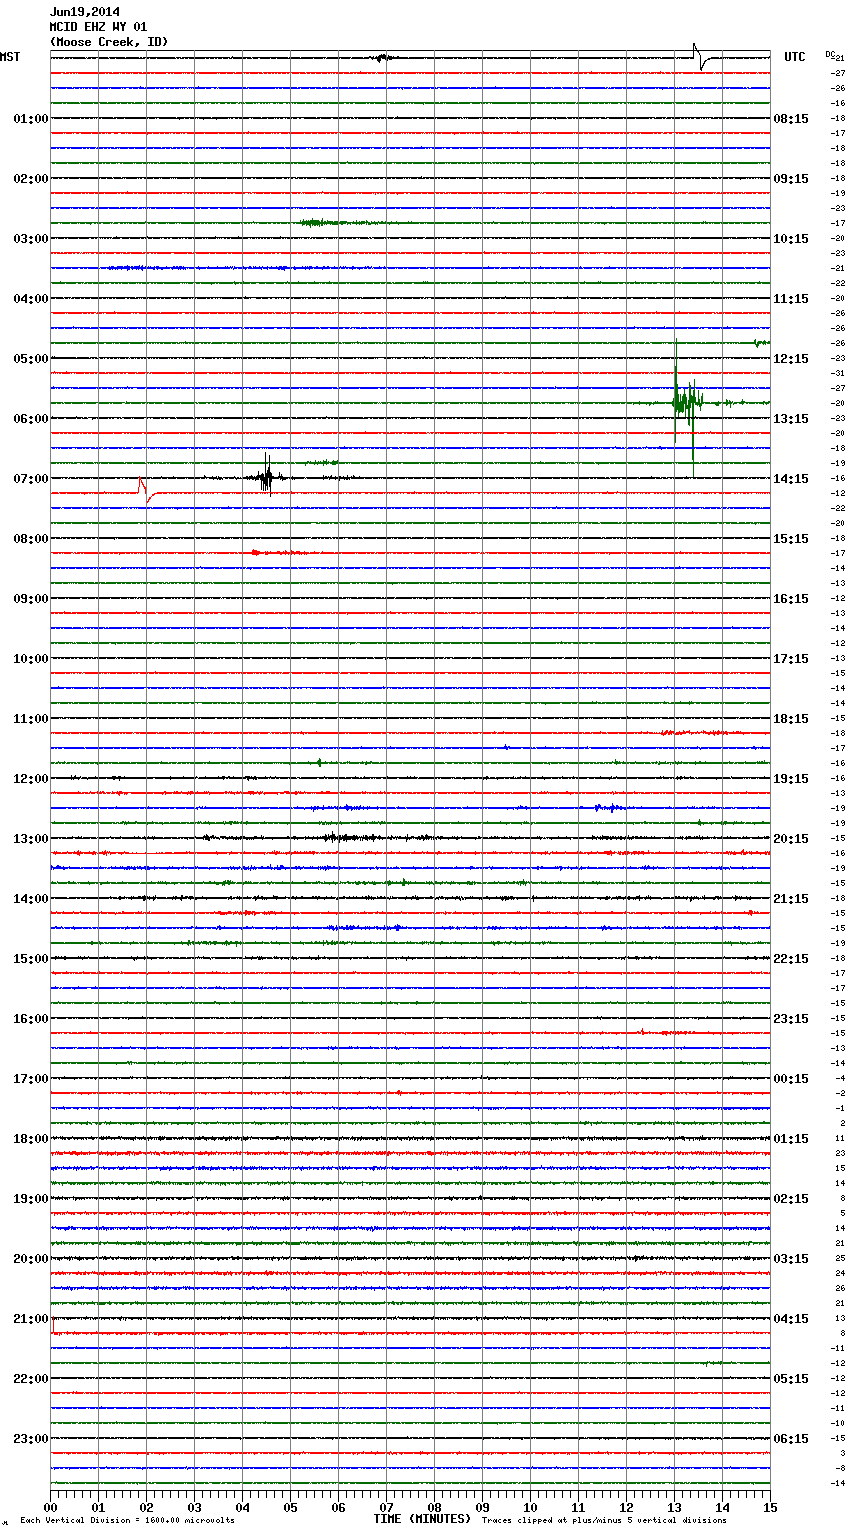Screen dimensions: 850x1534
Task: Click the 17:00 MST row label
Action: 31,1079
